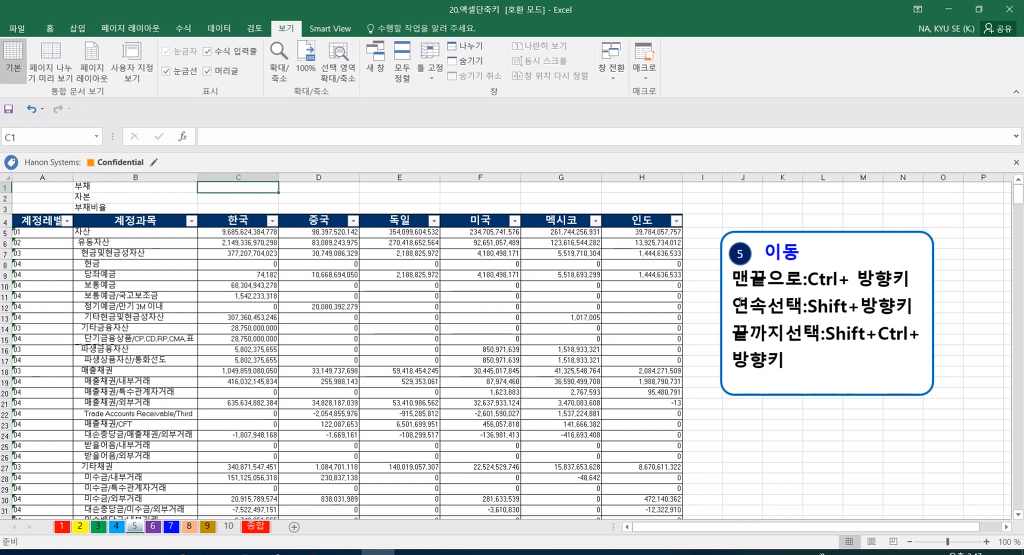Open the 한국 column filter dropdown
The height and width of the screenshot is (555, 1024).
(272, 220)
